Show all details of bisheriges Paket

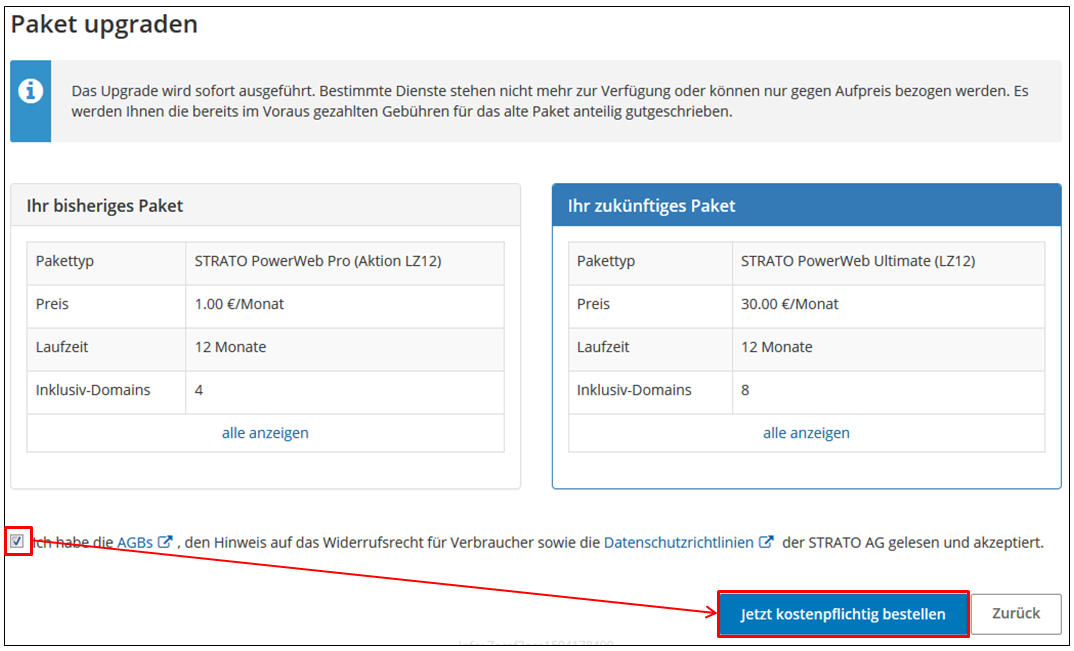(265, 433)
